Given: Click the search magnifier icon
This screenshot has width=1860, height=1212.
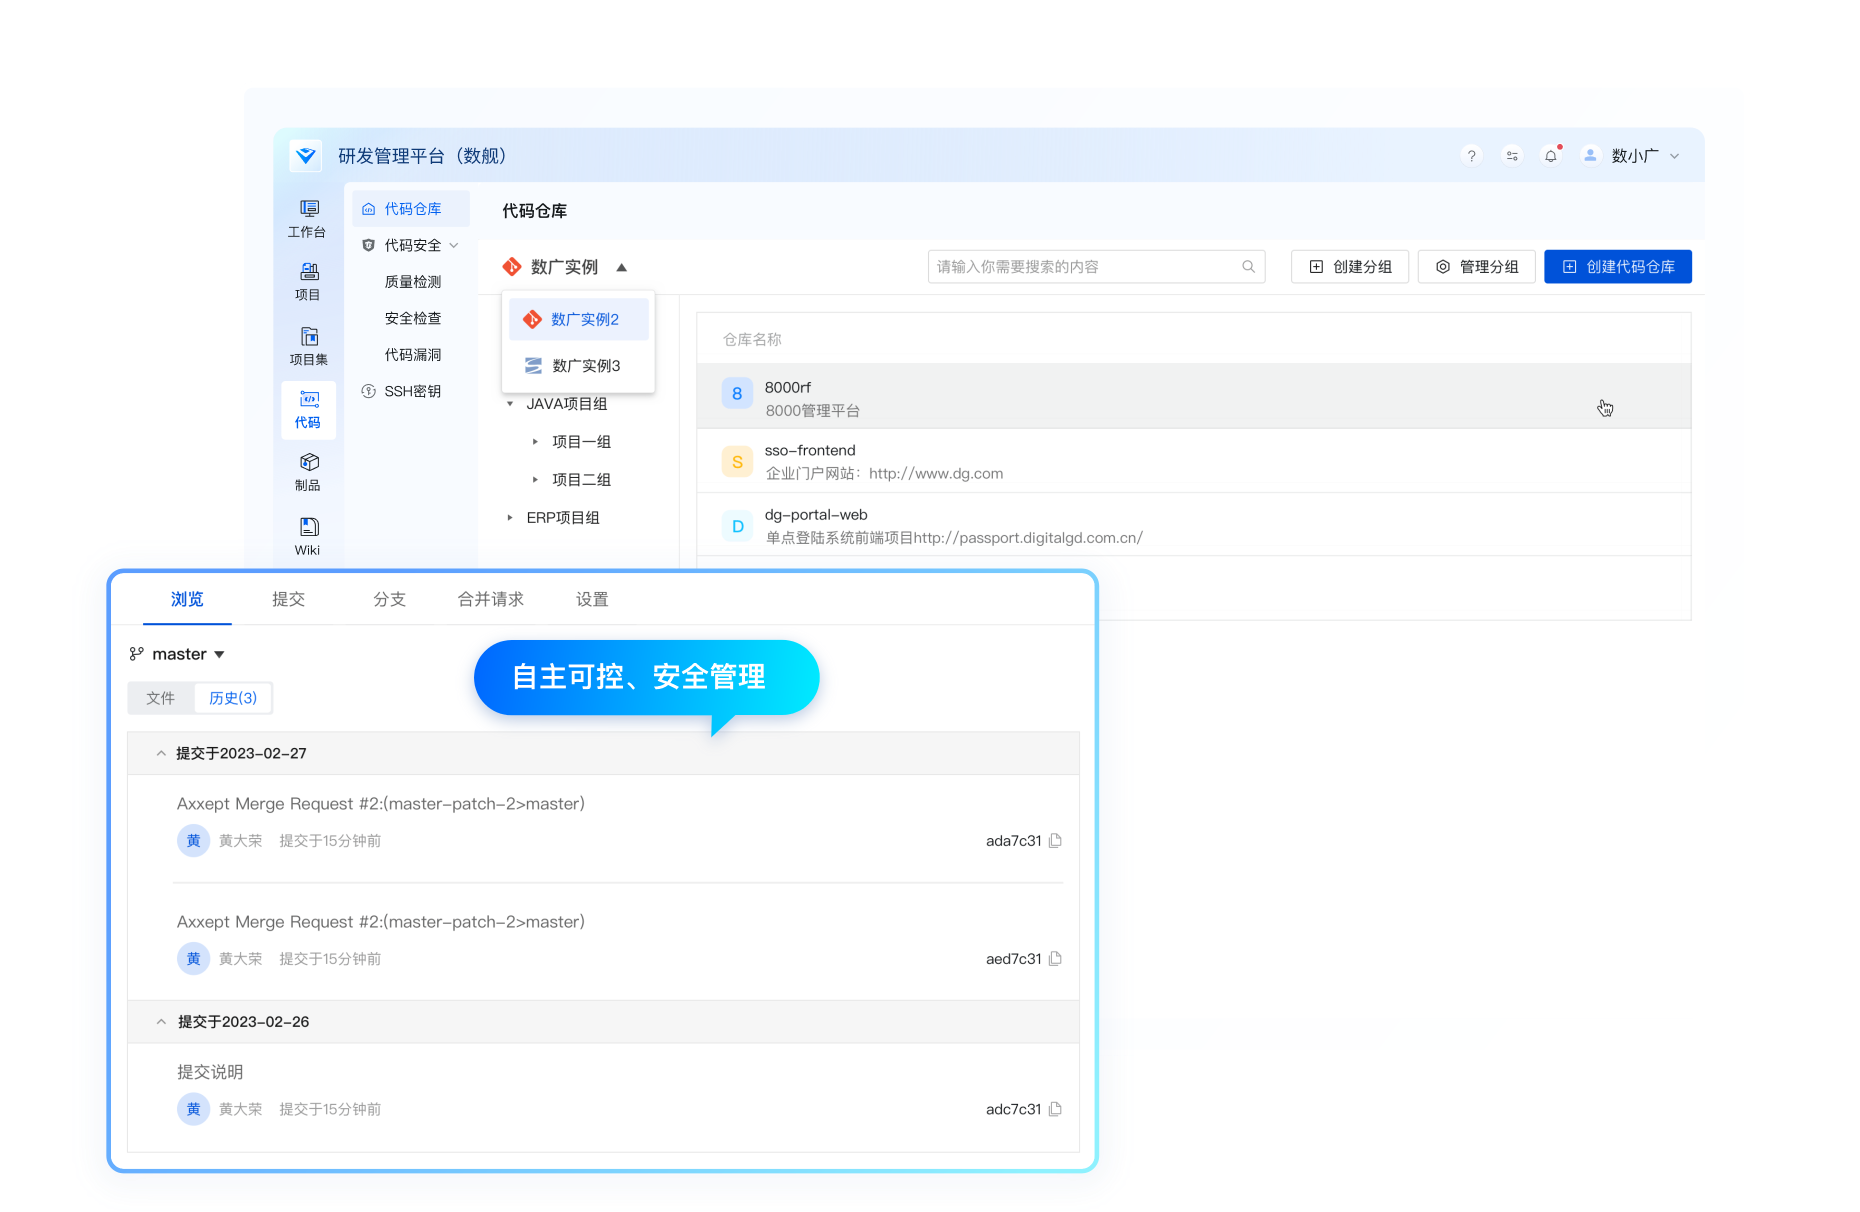Looking at the screenshot, I should (x=1248, y=267).
